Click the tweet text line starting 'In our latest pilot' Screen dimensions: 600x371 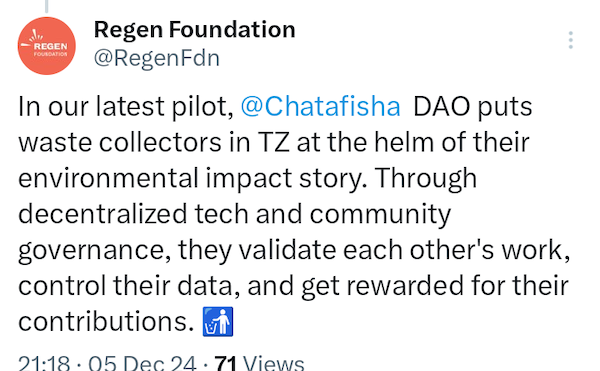(275, 106)
